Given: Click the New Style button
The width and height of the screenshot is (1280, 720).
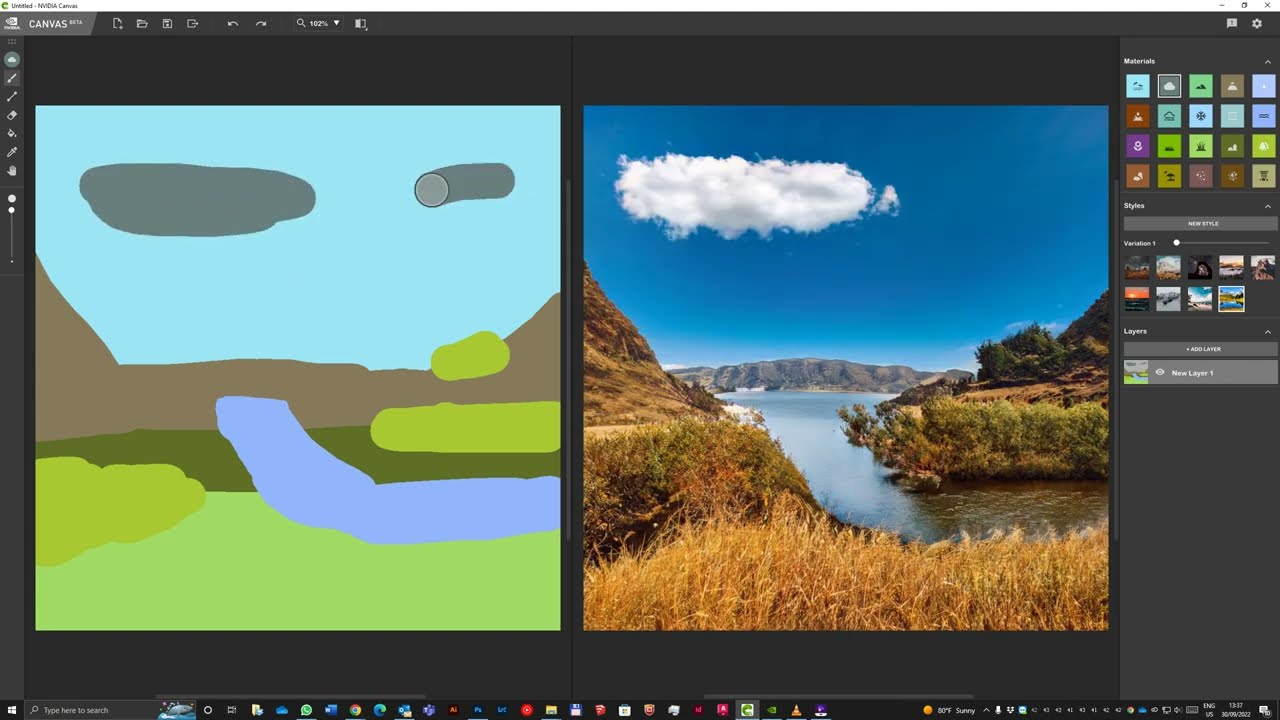Looking at the screenshot, I should pos(1202,224).
